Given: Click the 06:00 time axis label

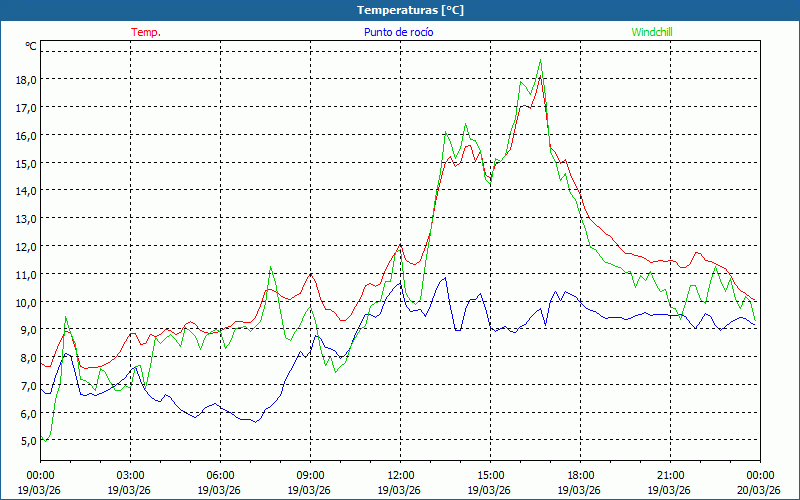Looking at the screenshot, I should click(x=220, y=475).
